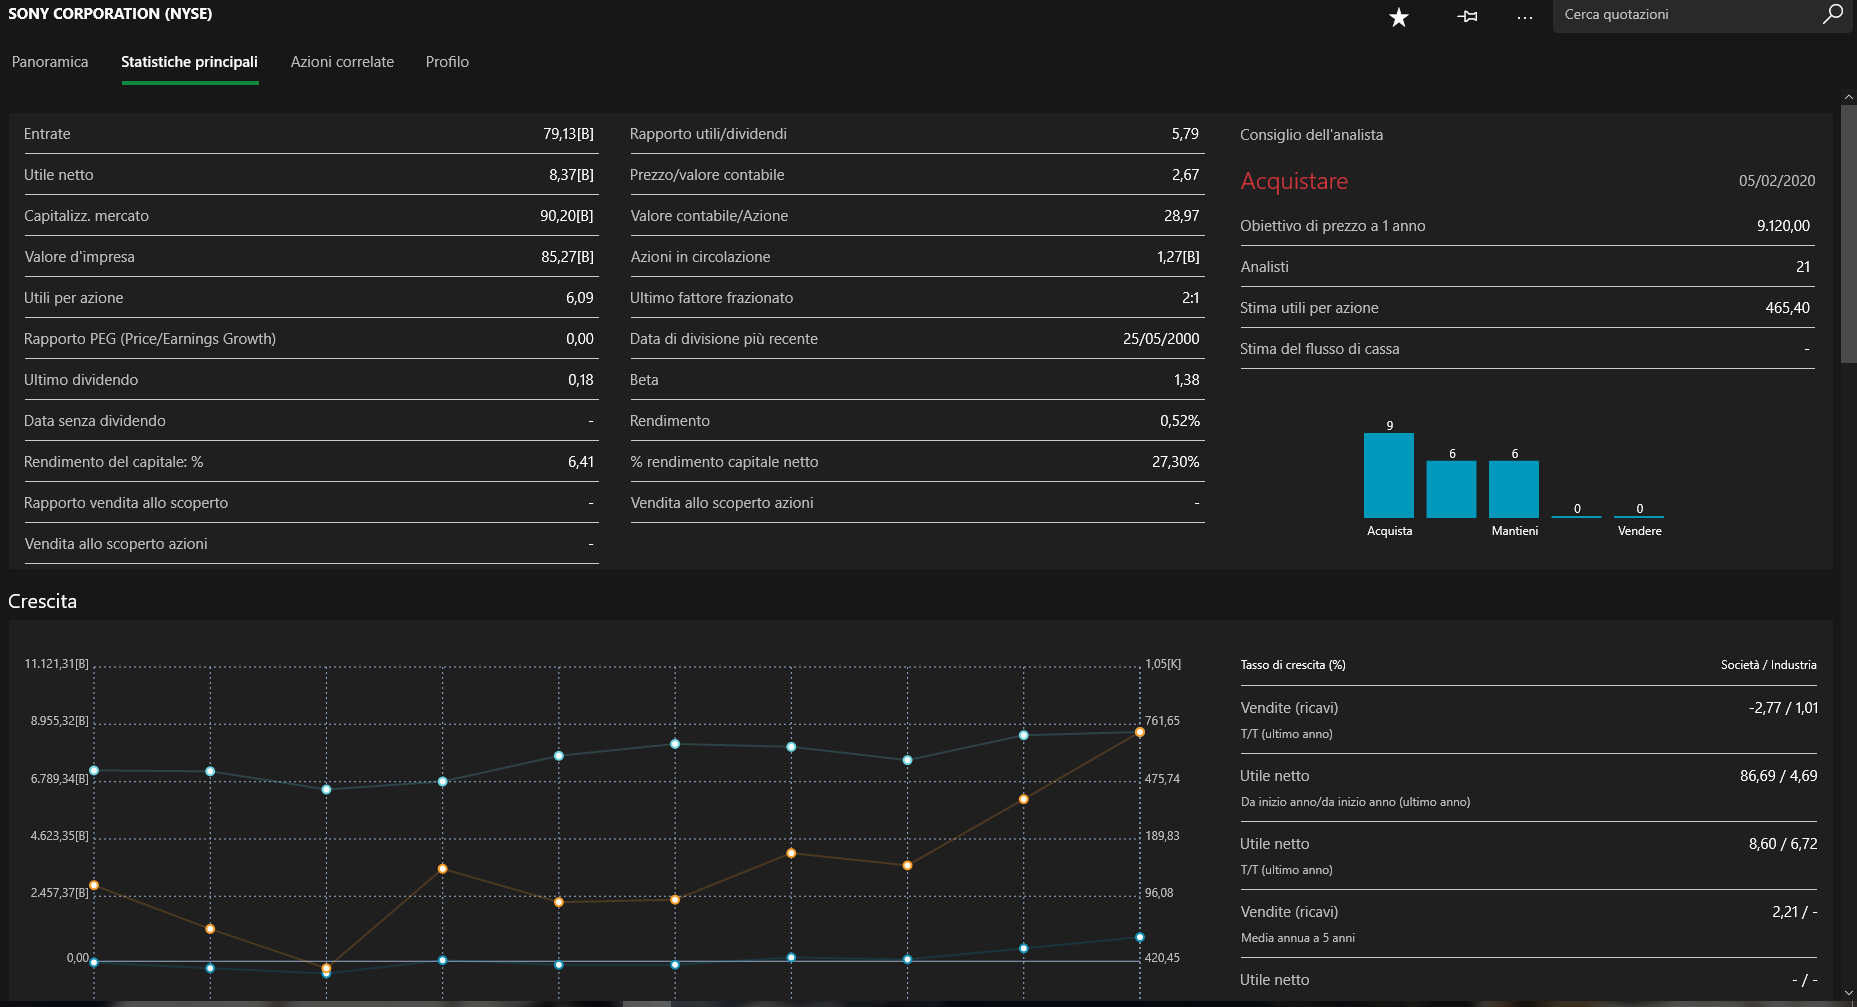Click the chart axis label 11.121,31[B]
The width and height of the screenshot is (1857, 1007).
click(56, 664)
